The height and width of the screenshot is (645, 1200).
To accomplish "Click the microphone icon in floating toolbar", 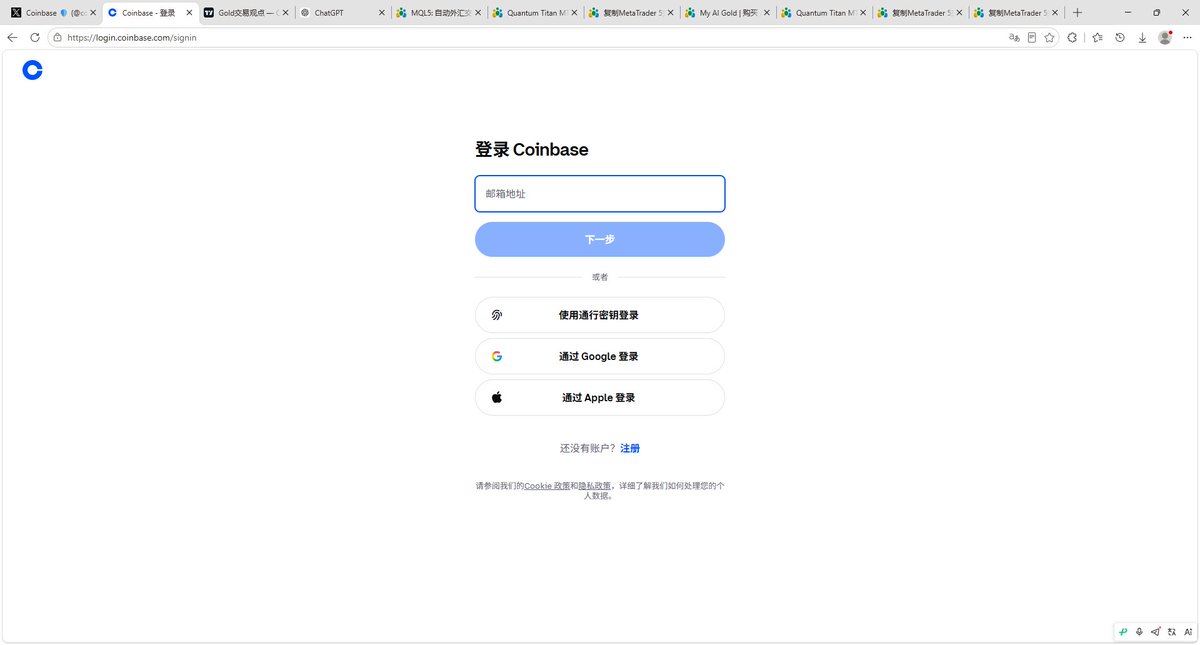I will 1140,631.
